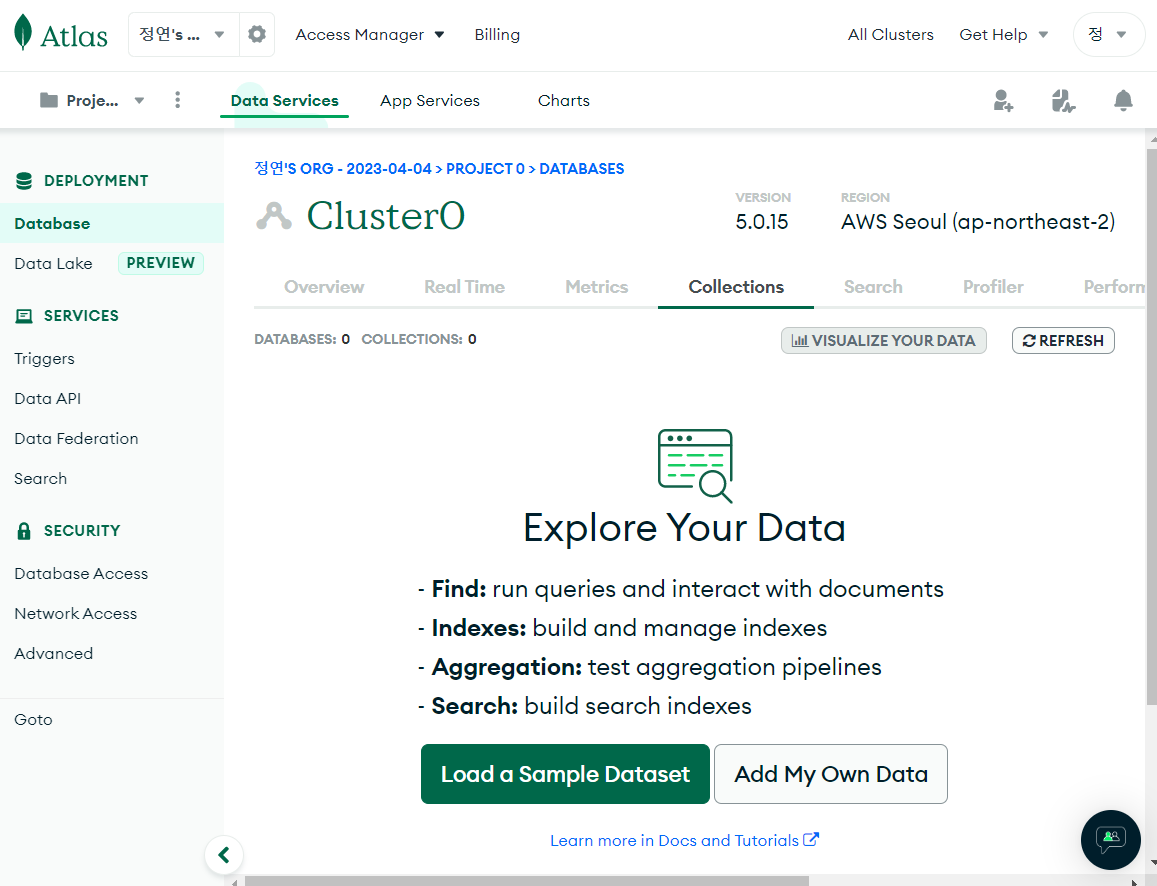Viewport: 1157px width, 886px height.
Task: Open Learn more in Docs and Tutorials
Action: (684, 840)
